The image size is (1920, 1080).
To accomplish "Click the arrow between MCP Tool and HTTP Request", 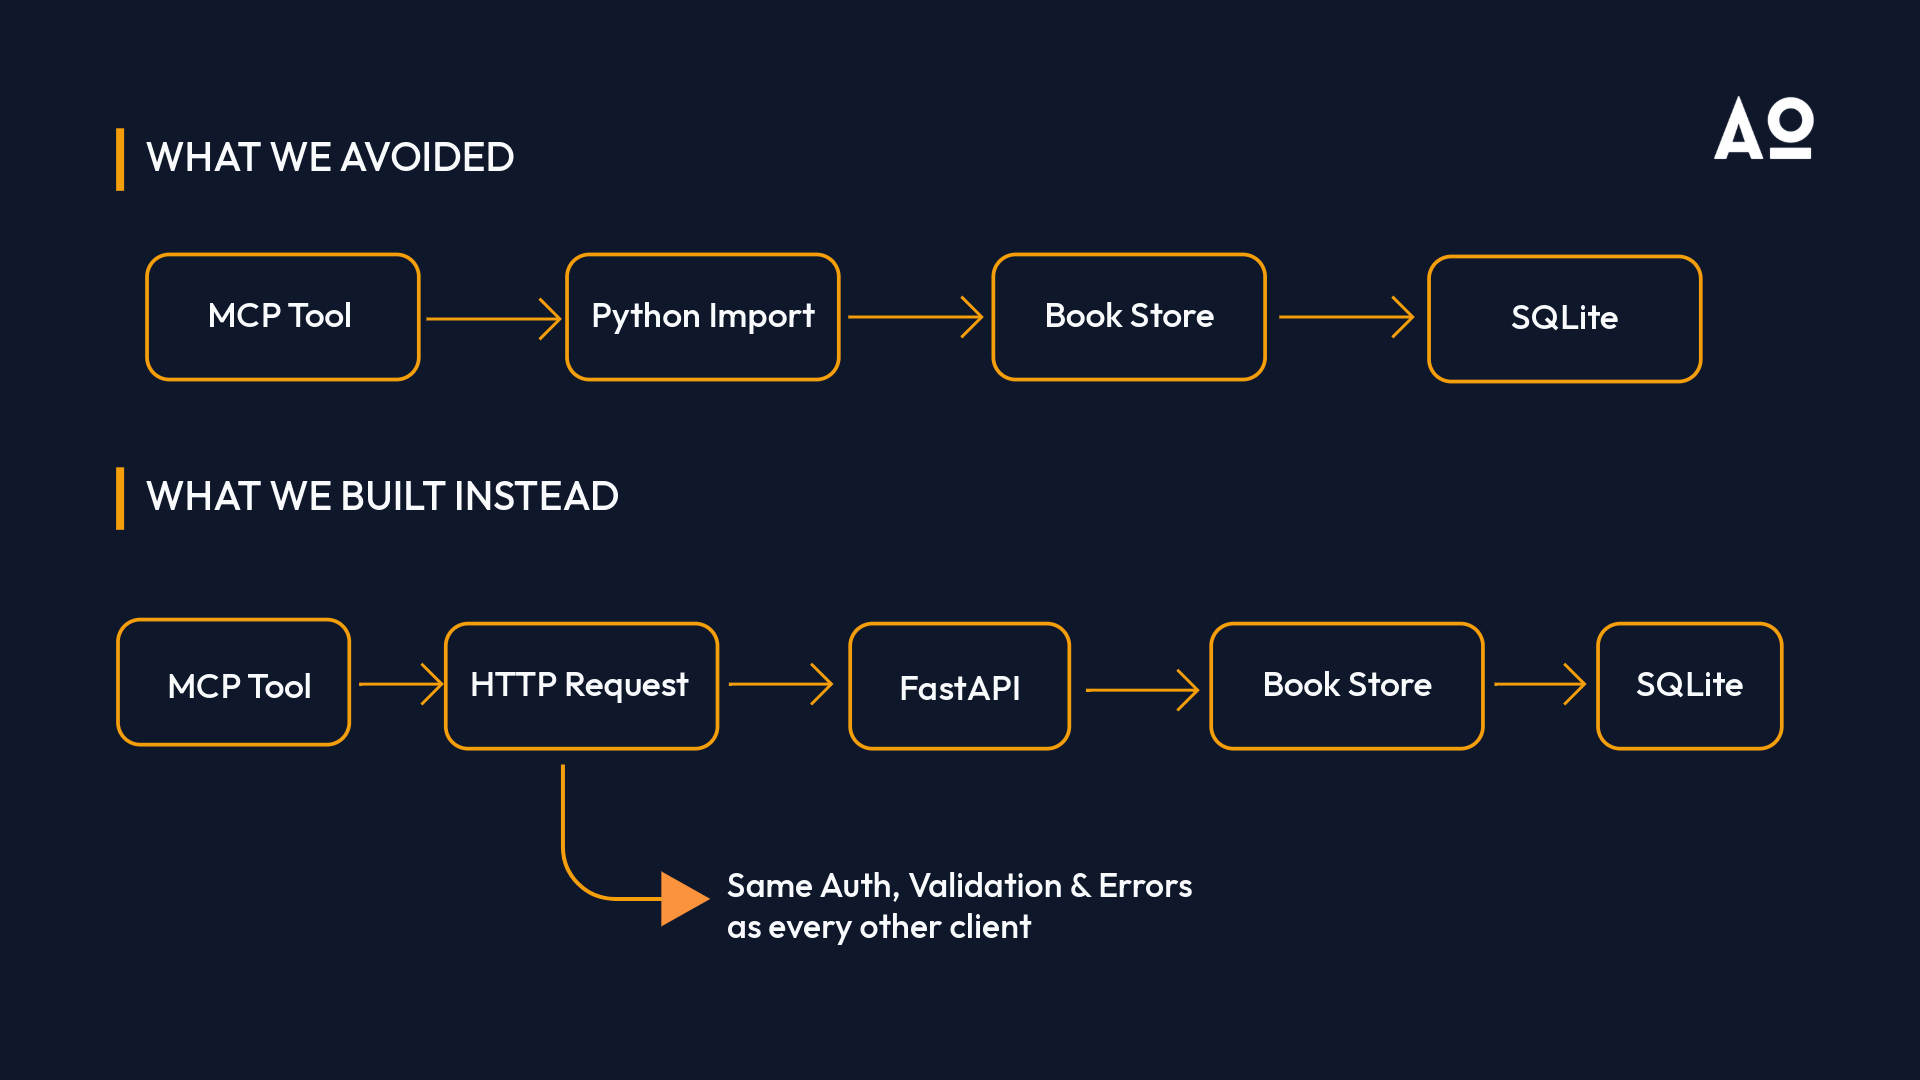I will (x=400, y=684).
